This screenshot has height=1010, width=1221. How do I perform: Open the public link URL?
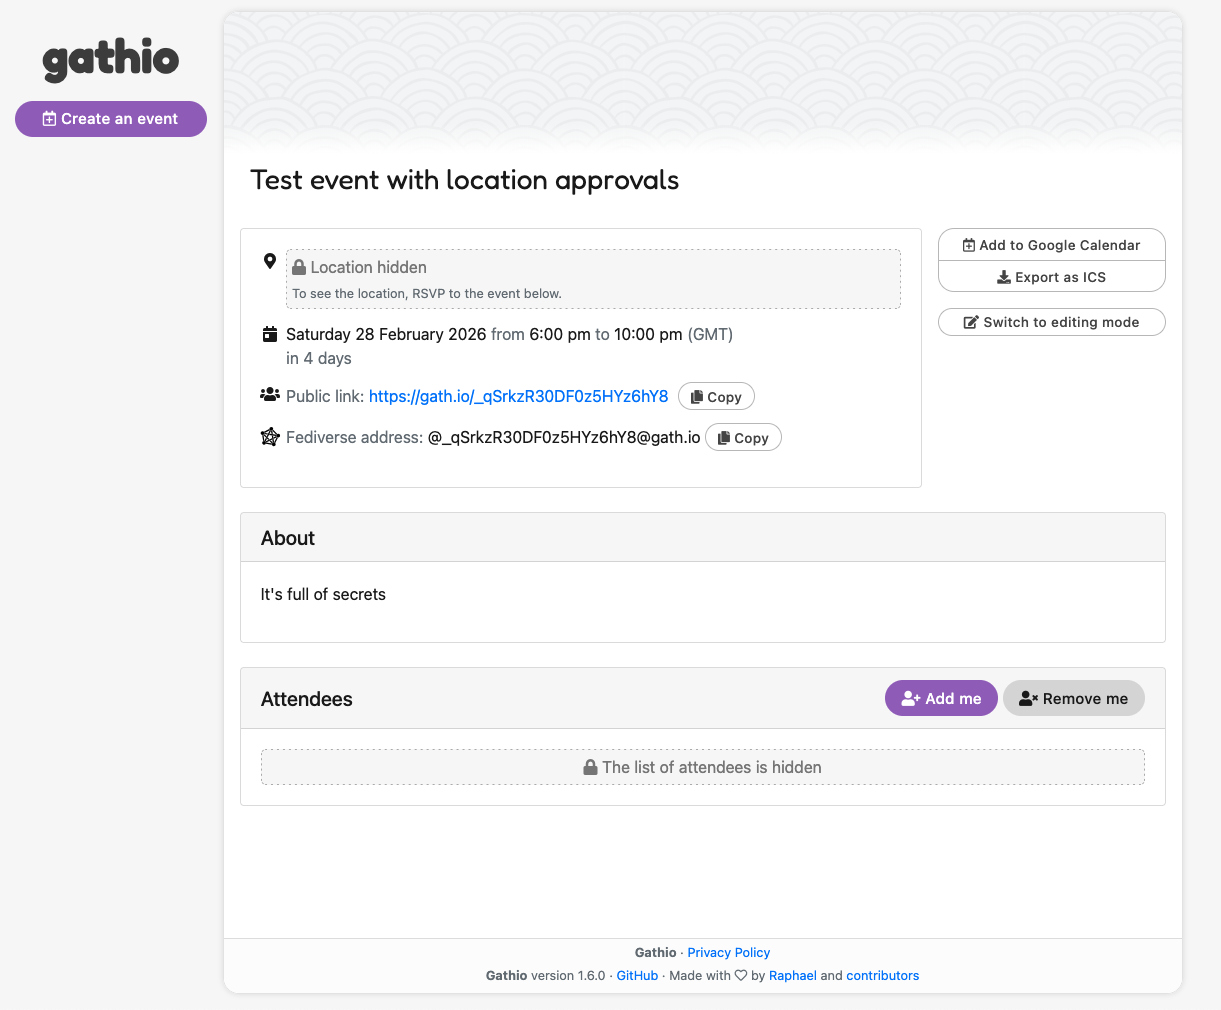click(x=518, y=396)
